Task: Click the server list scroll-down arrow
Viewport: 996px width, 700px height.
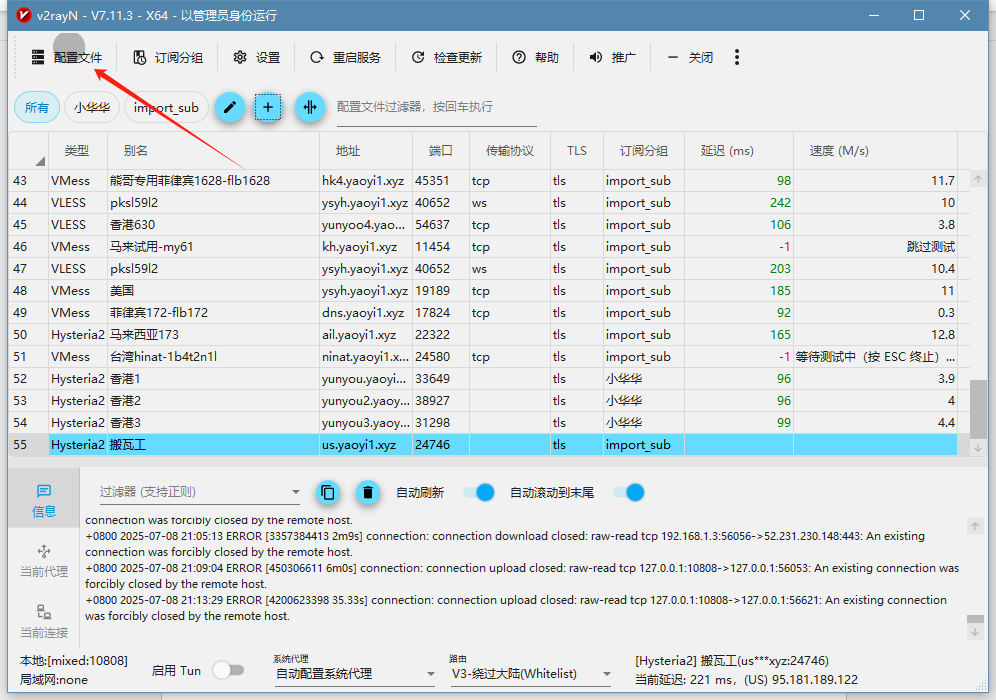Action: (978, 448)
